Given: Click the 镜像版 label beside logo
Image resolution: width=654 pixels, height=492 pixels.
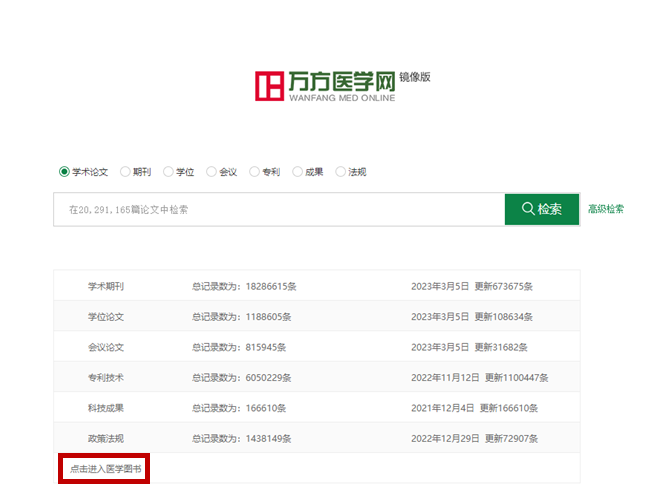Looking at the screenshot, I should (x=415, y=77).
